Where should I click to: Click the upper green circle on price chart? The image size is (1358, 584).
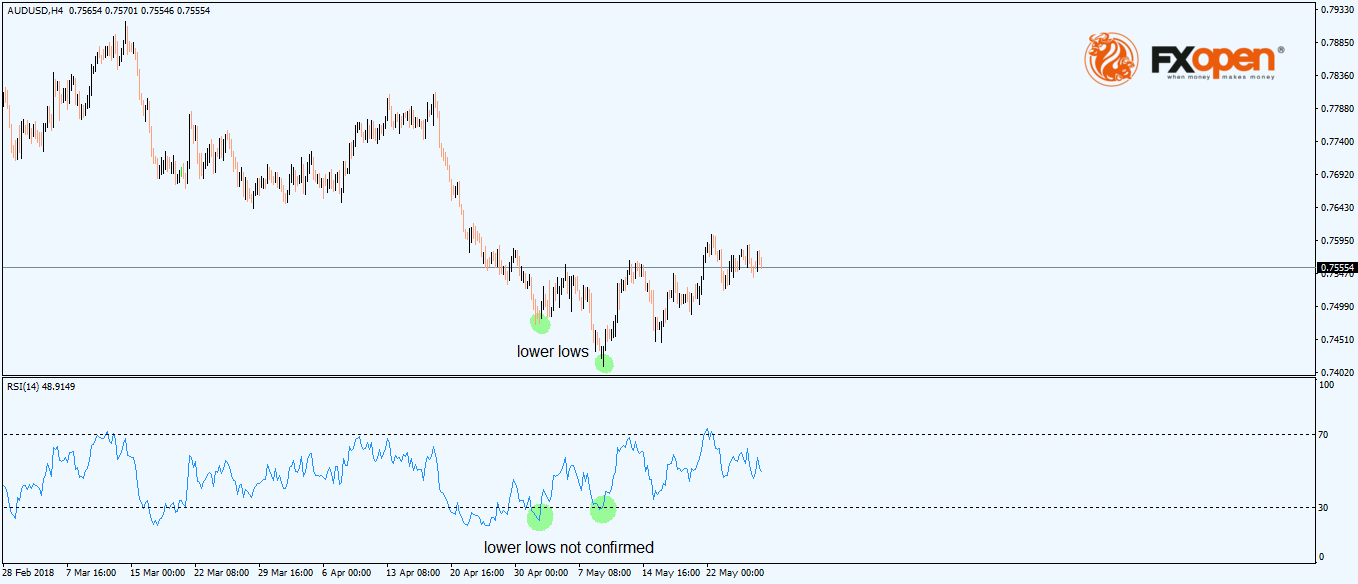[540, 322]
